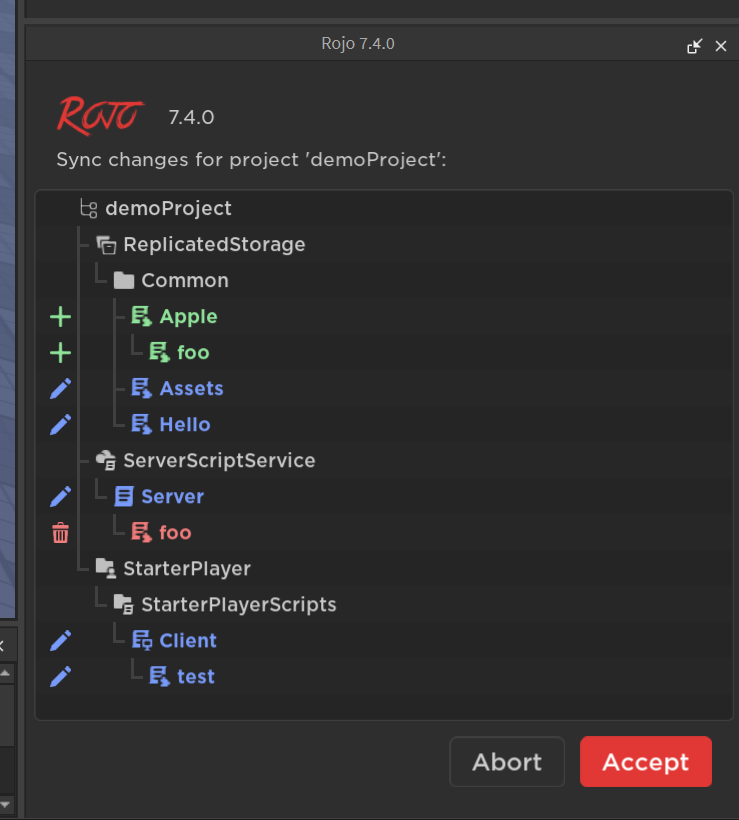Click the green foo module script icon
739x820 pixels.
(160, 352)
